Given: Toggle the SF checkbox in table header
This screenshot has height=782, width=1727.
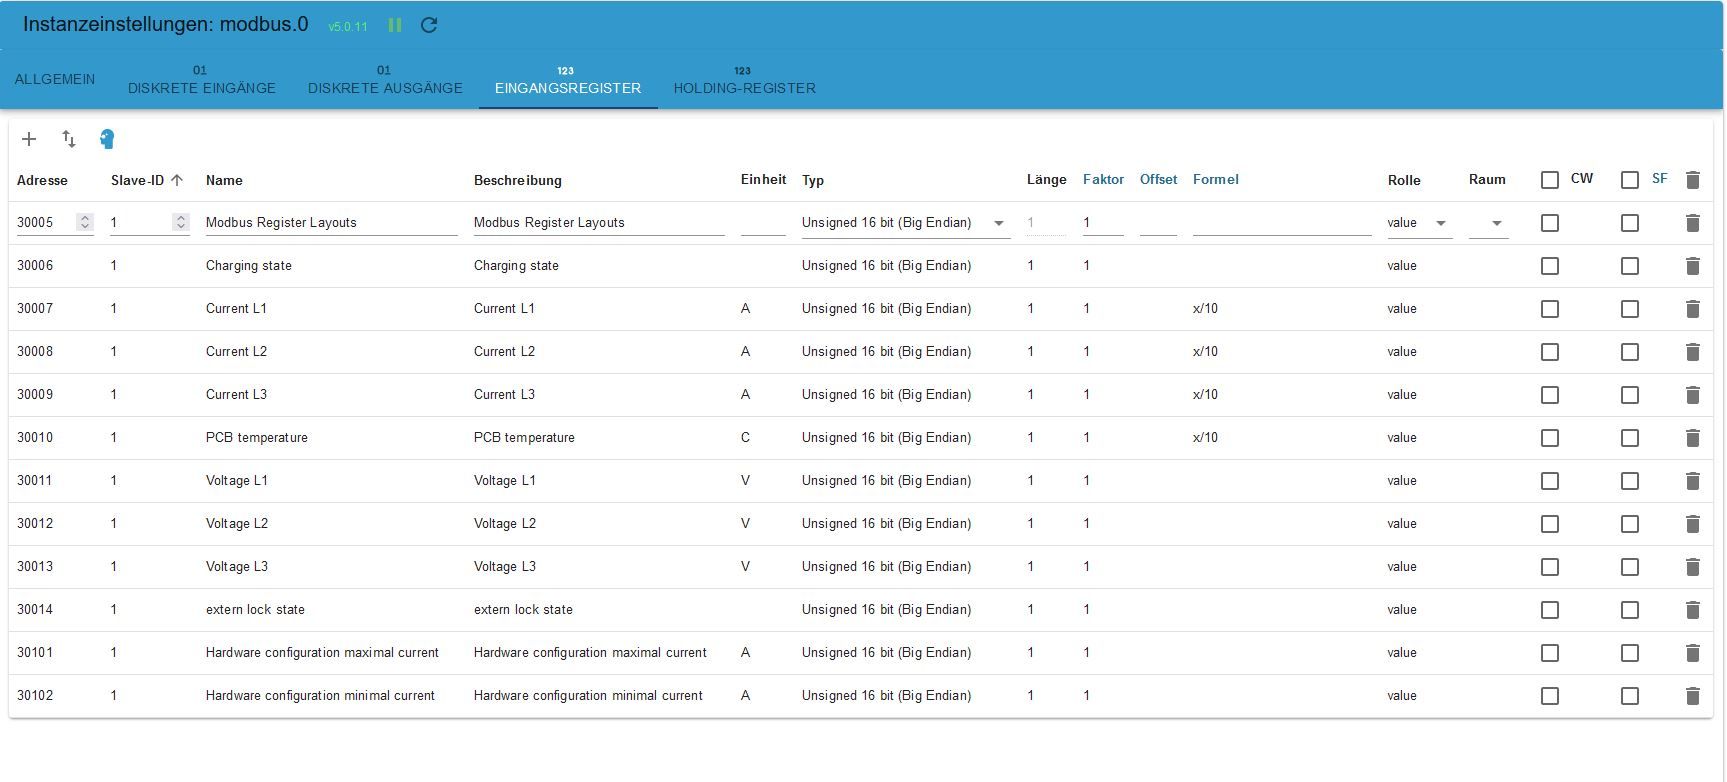Looking at the screenshot, I should pyautogui.click(x=1630, y=180).
